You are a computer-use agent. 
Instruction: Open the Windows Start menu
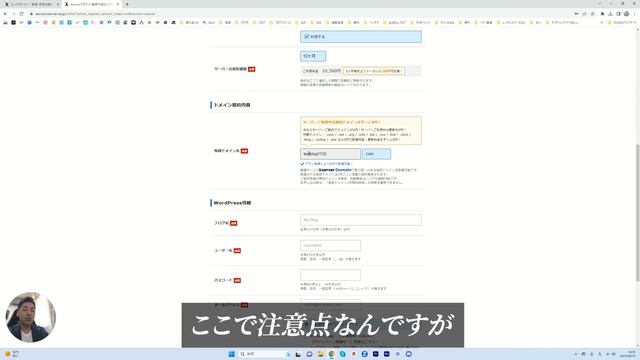pyautogui.click(x=231, y=354)
